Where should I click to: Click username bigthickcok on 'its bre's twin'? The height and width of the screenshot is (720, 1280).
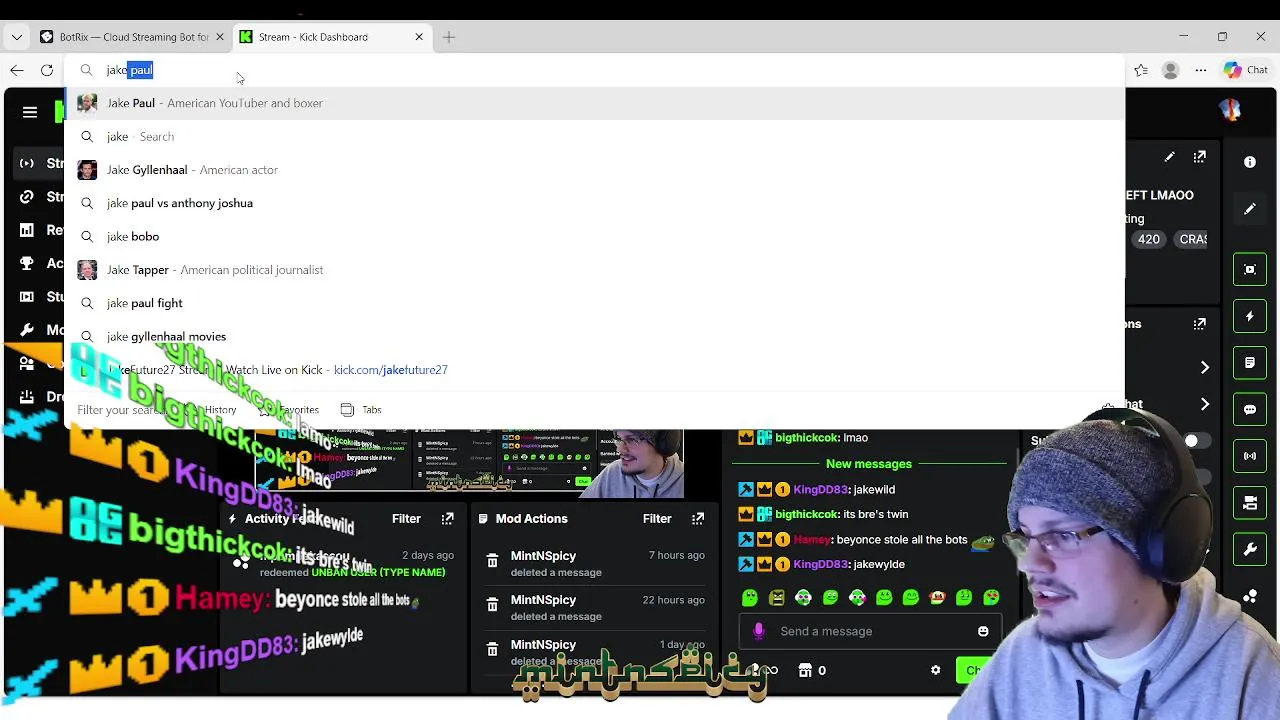pyautogui.click(x=807, y=514)
